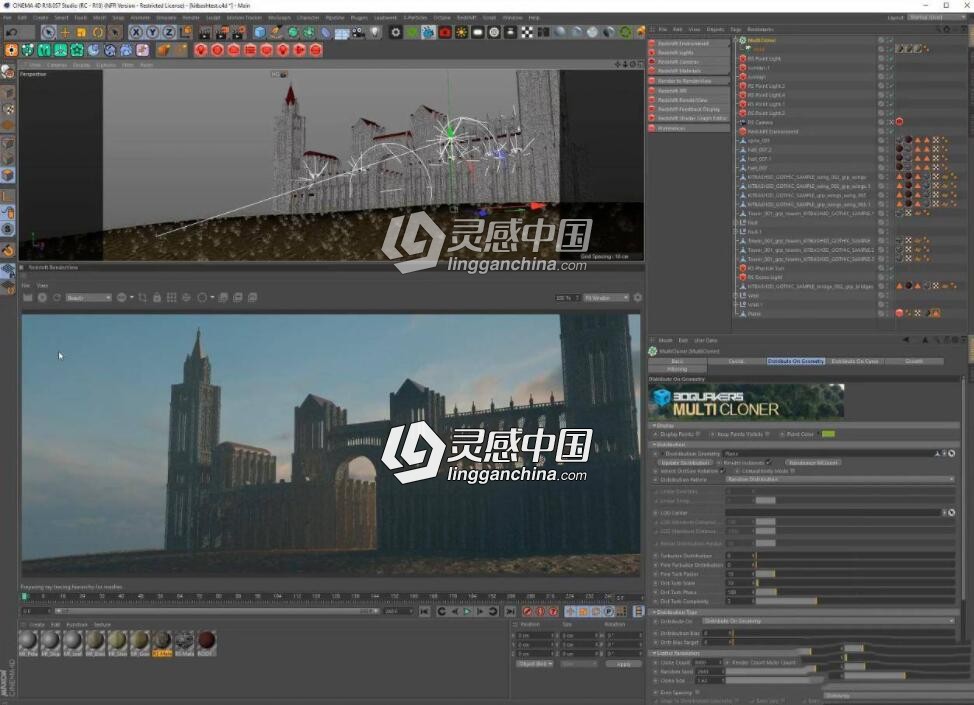
Task: Click the checkerboard icon in the top toolbar
Action: click(527, 32)
